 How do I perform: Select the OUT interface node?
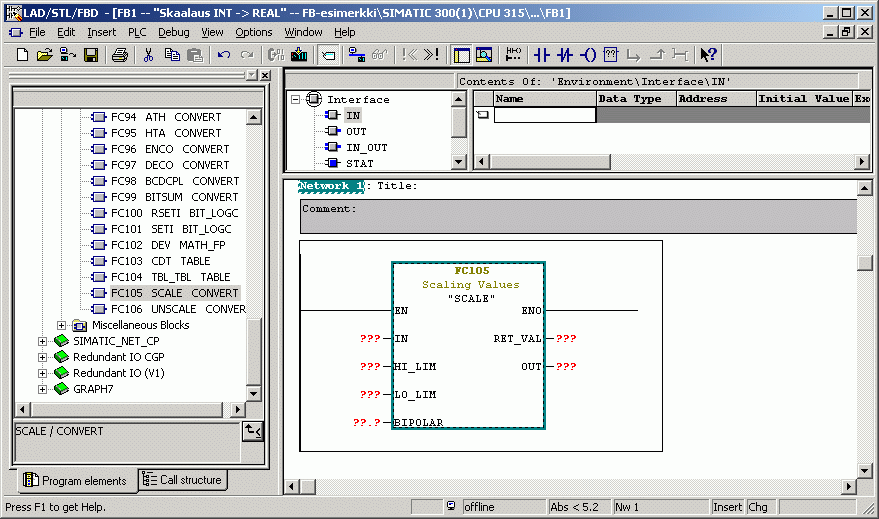click(356, 132)
